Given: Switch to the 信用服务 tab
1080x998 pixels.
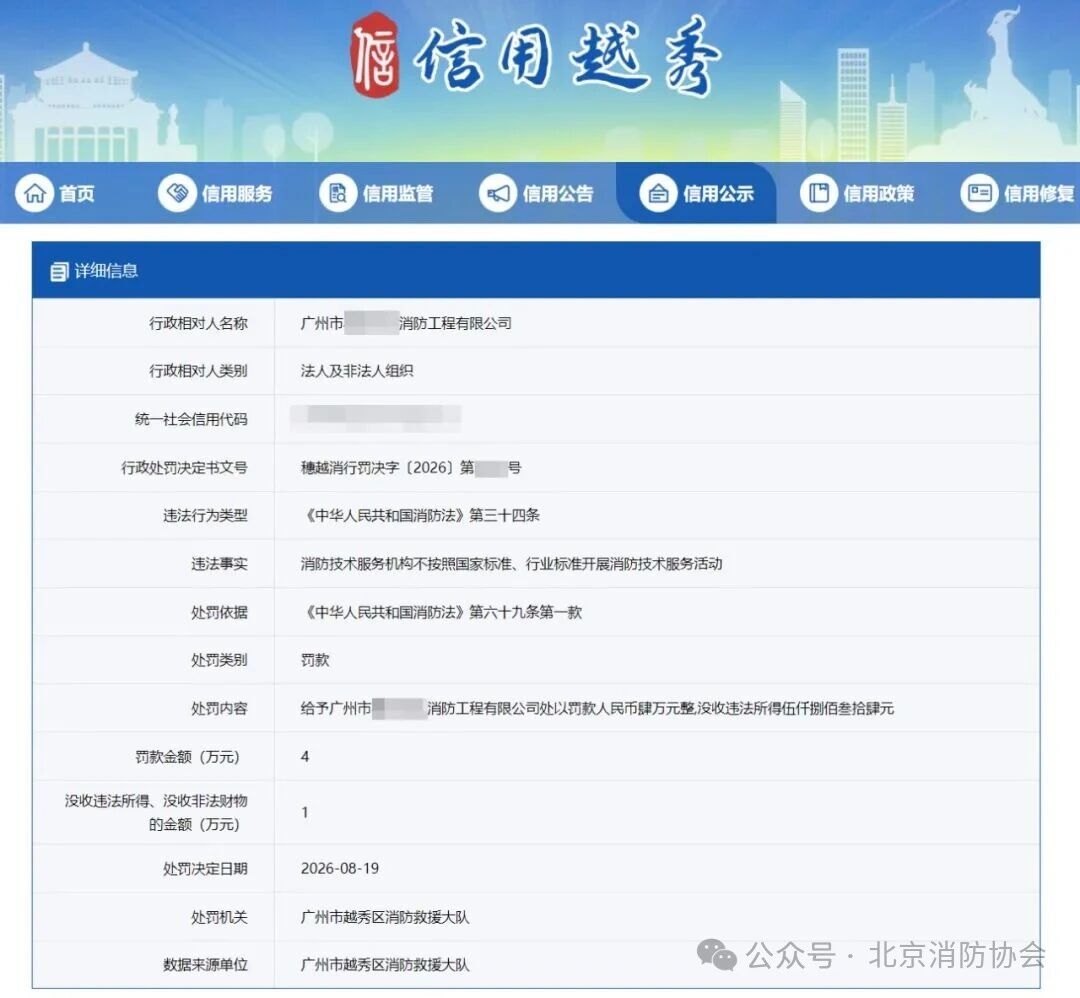Looking at the screenshot, I should point(215,194).
